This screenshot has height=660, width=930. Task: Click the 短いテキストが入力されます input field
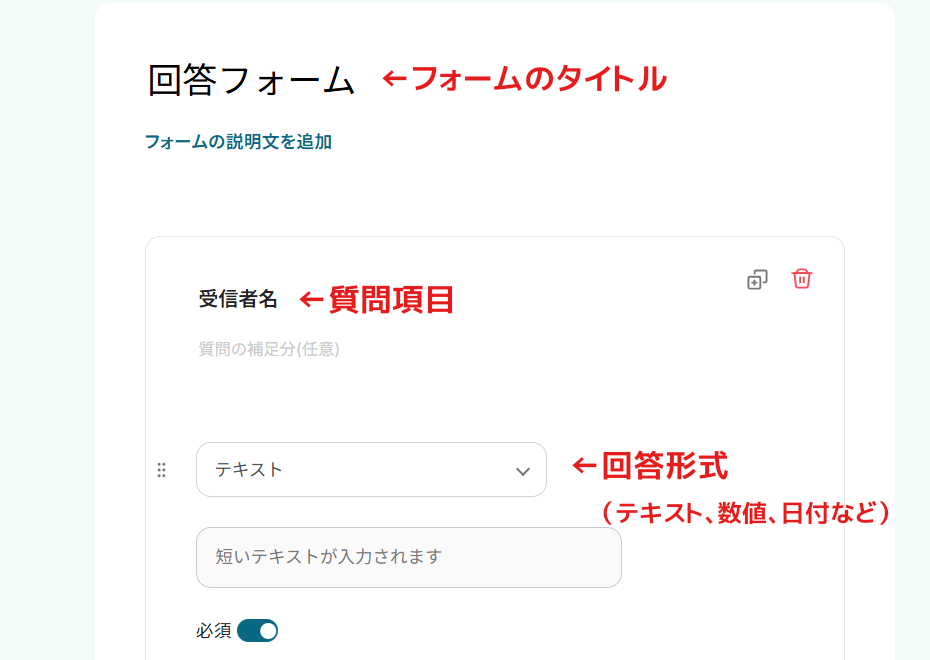(408, 557)
